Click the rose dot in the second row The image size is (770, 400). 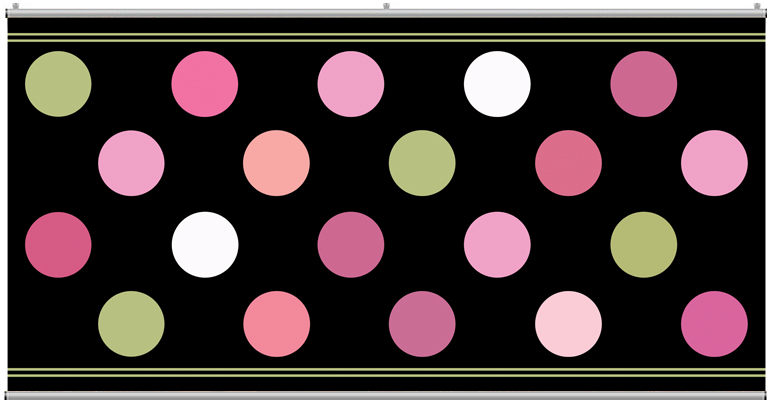tap(568, 163)
